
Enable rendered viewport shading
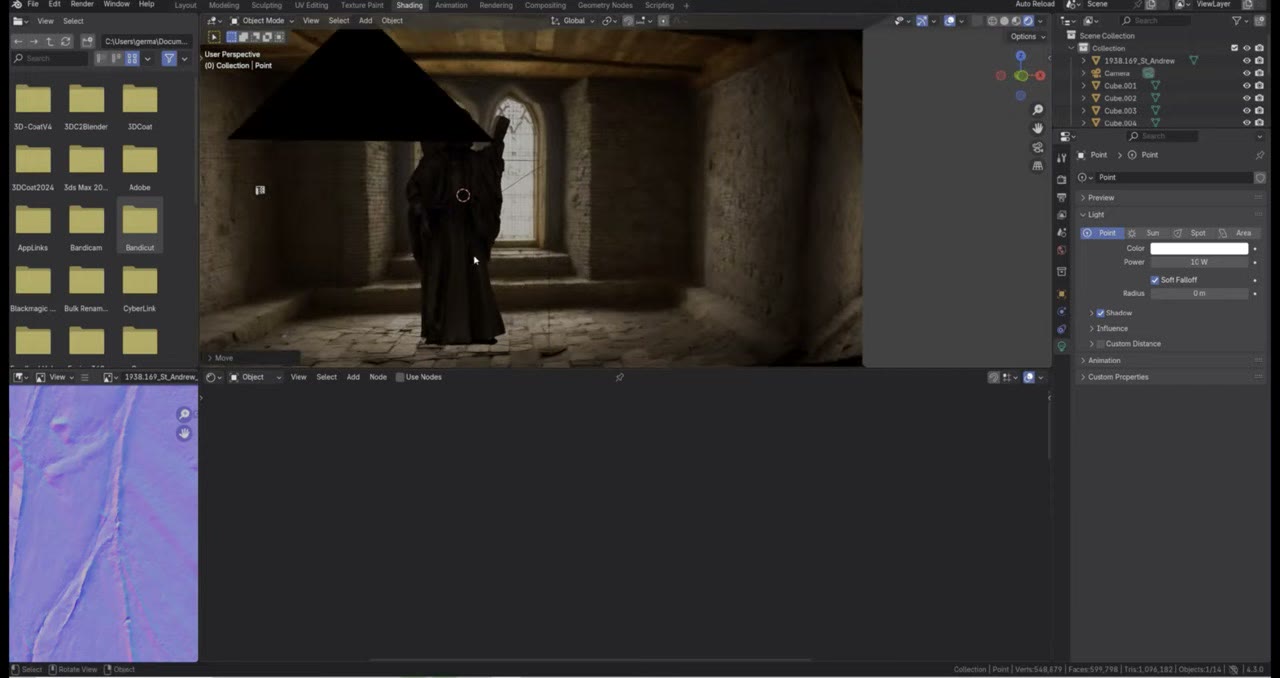1028,21
